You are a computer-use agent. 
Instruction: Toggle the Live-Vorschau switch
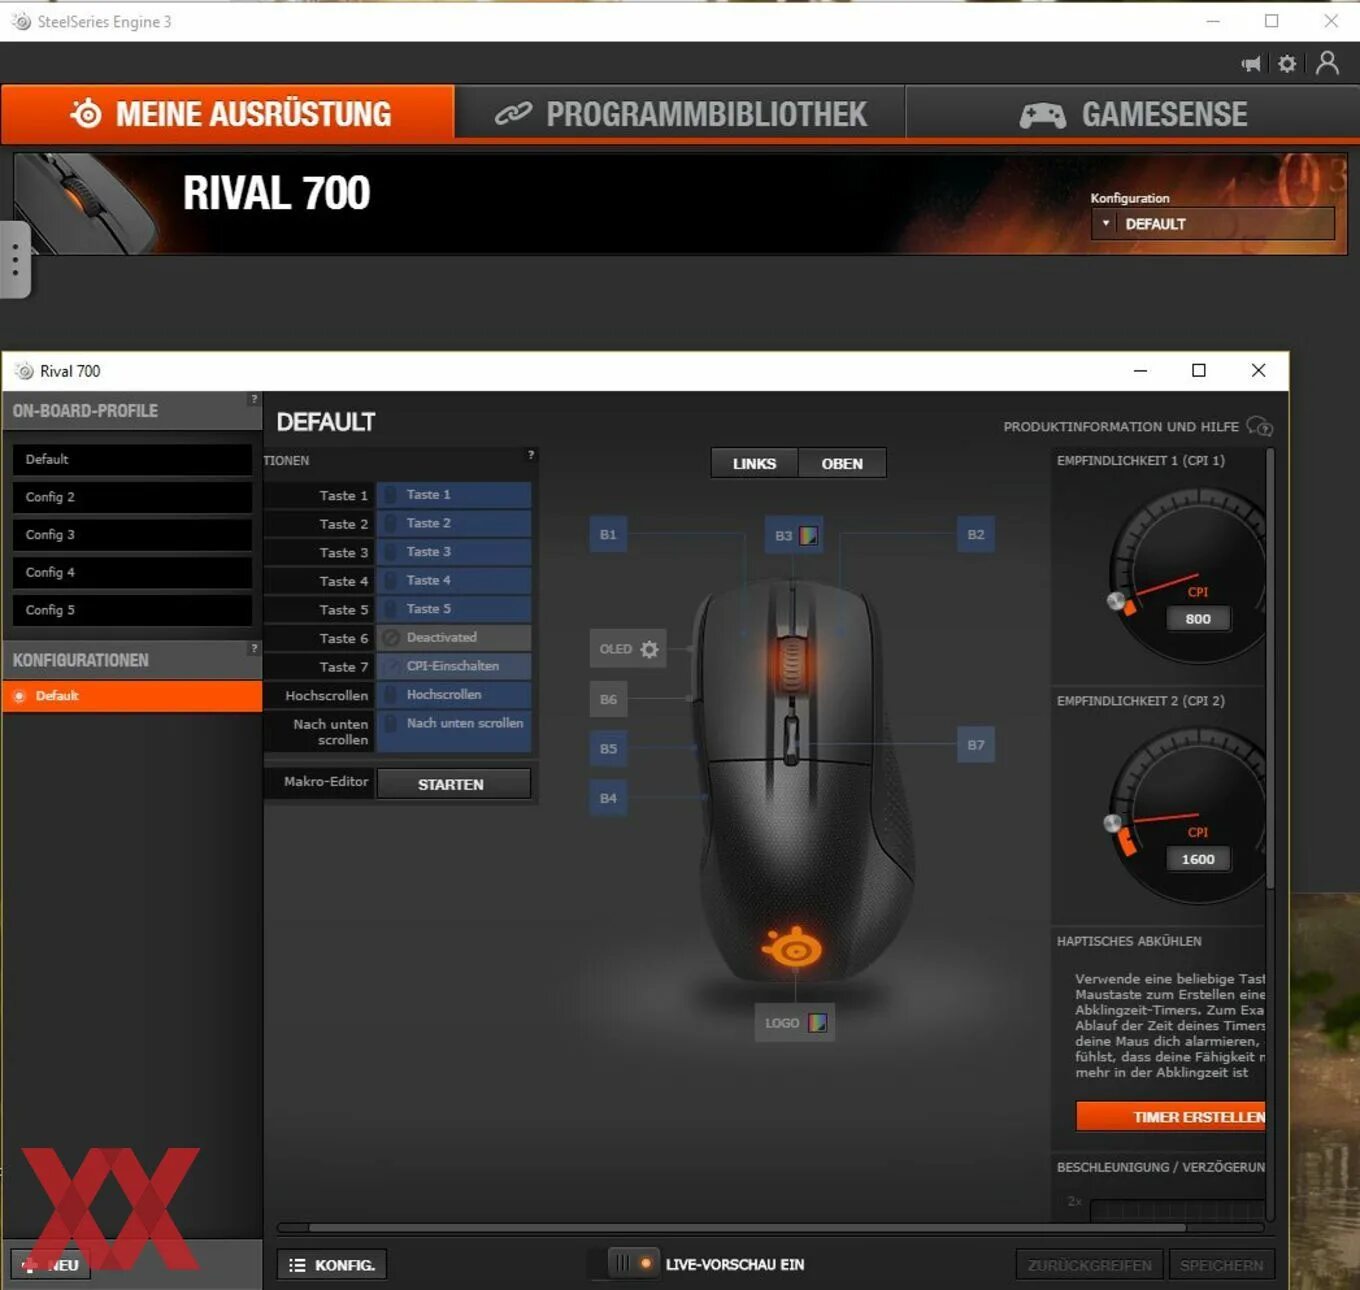(632, 1264)
